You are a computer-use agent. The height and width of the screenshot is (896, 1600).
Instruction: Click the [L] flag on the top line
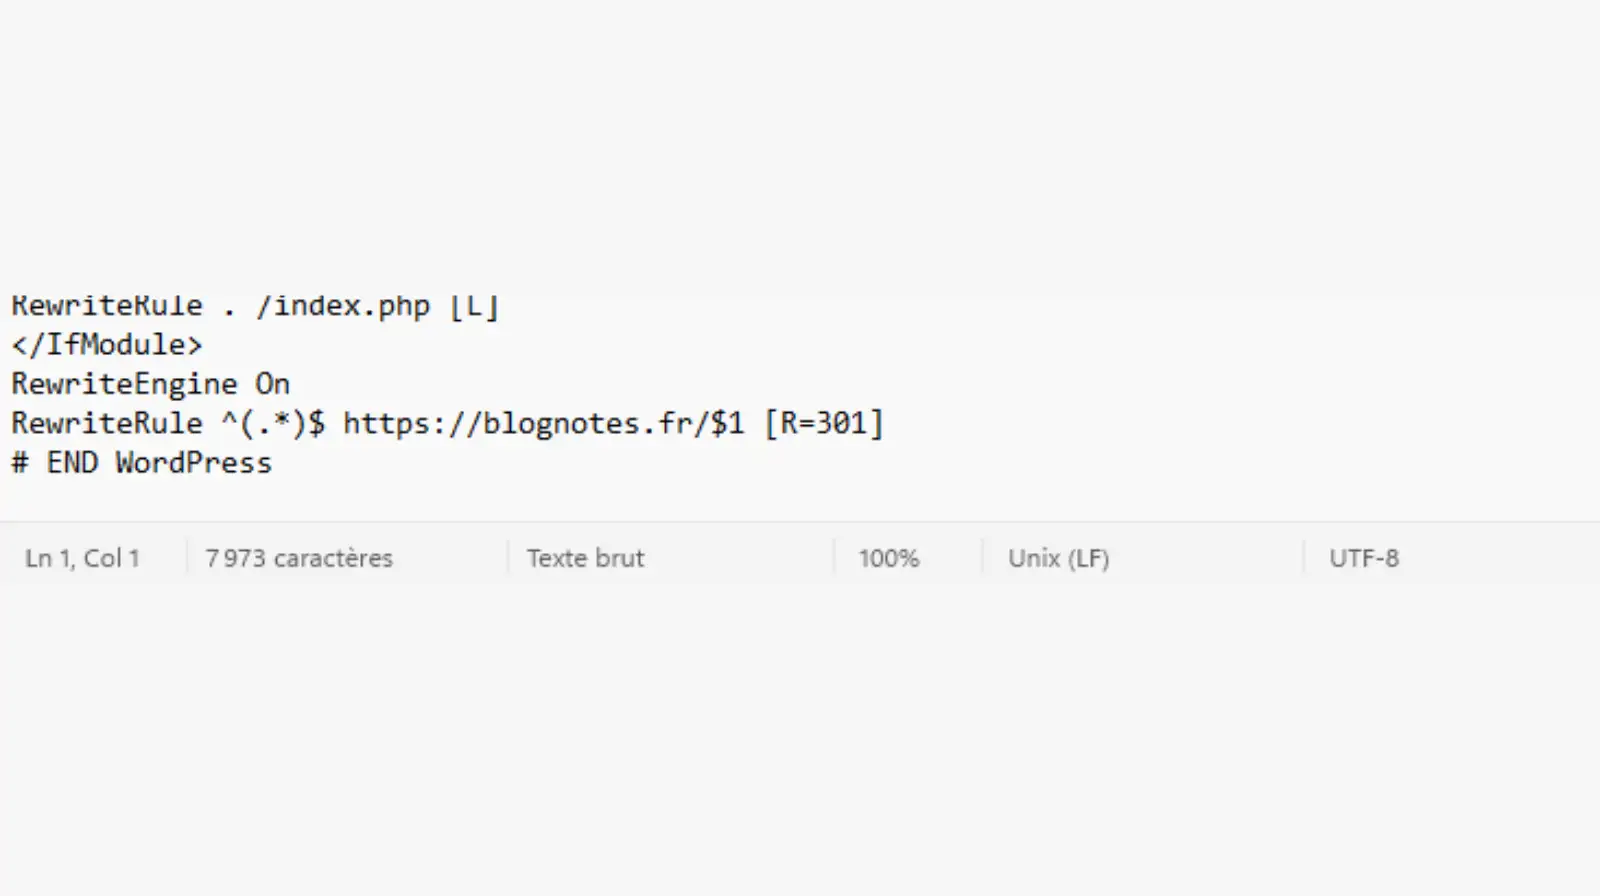click(474, 307)
